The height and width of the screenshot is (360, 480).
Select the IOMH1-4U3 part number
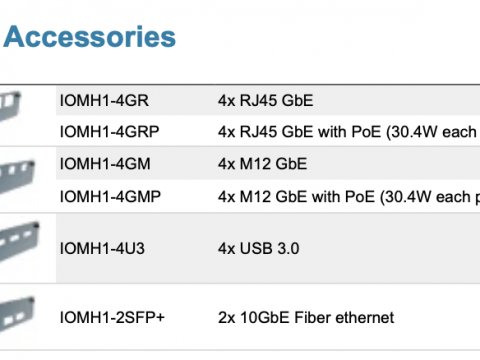[102, 249]
